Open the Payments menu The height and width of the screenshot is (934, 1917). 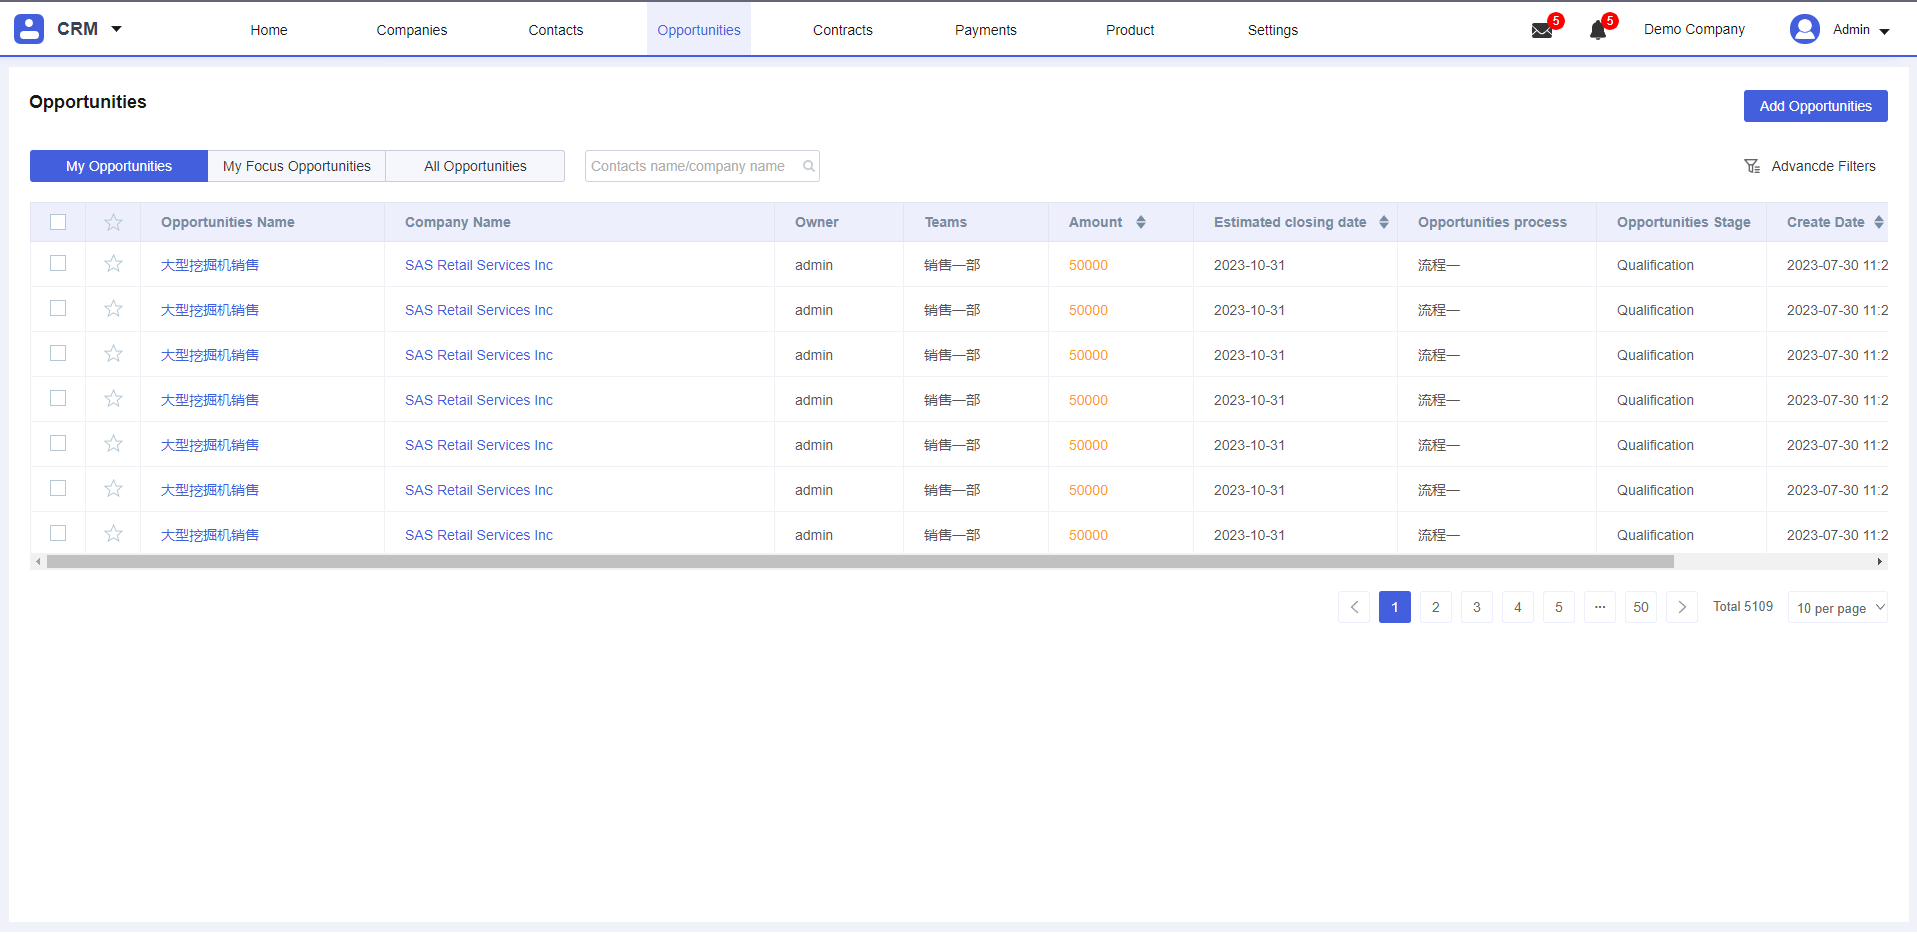[986, 30]
